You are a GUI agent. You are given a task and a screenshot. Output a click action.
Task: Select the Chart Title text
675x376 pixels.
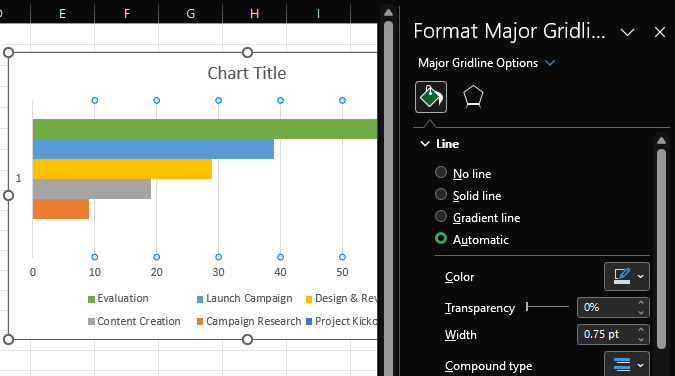(247, 73)
